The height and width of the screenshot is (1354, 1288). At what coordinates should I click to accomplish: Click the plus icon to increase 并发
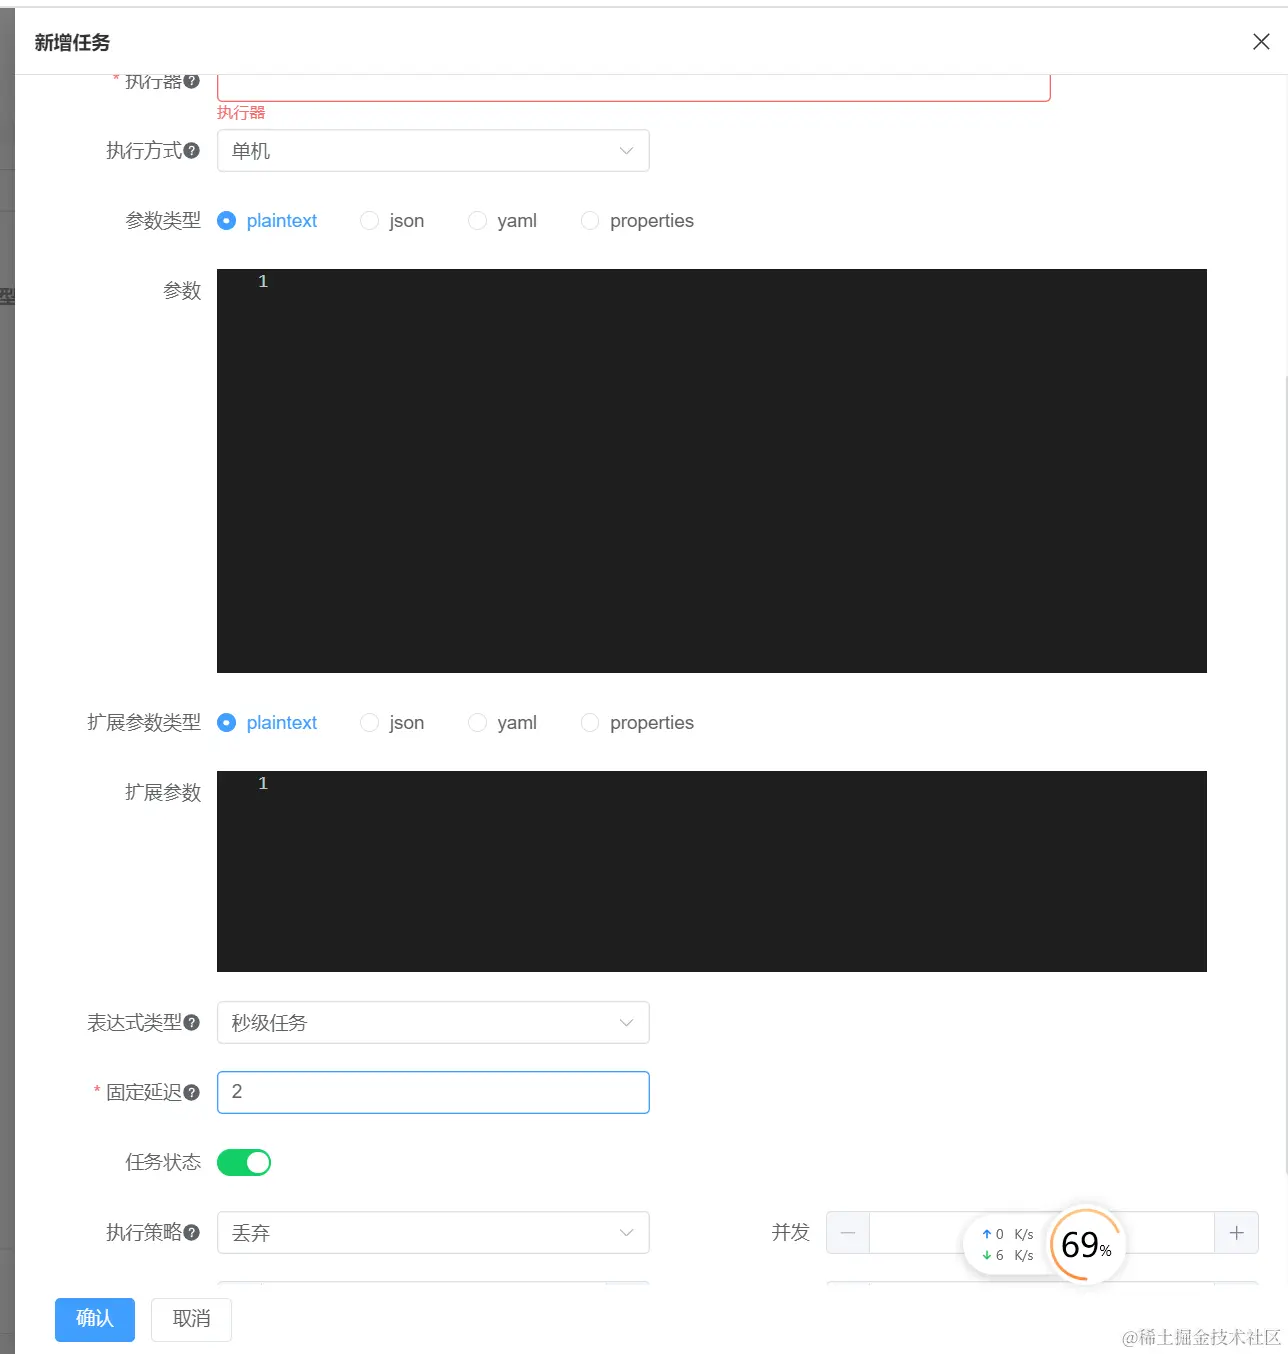(x=1236, y=1232)
